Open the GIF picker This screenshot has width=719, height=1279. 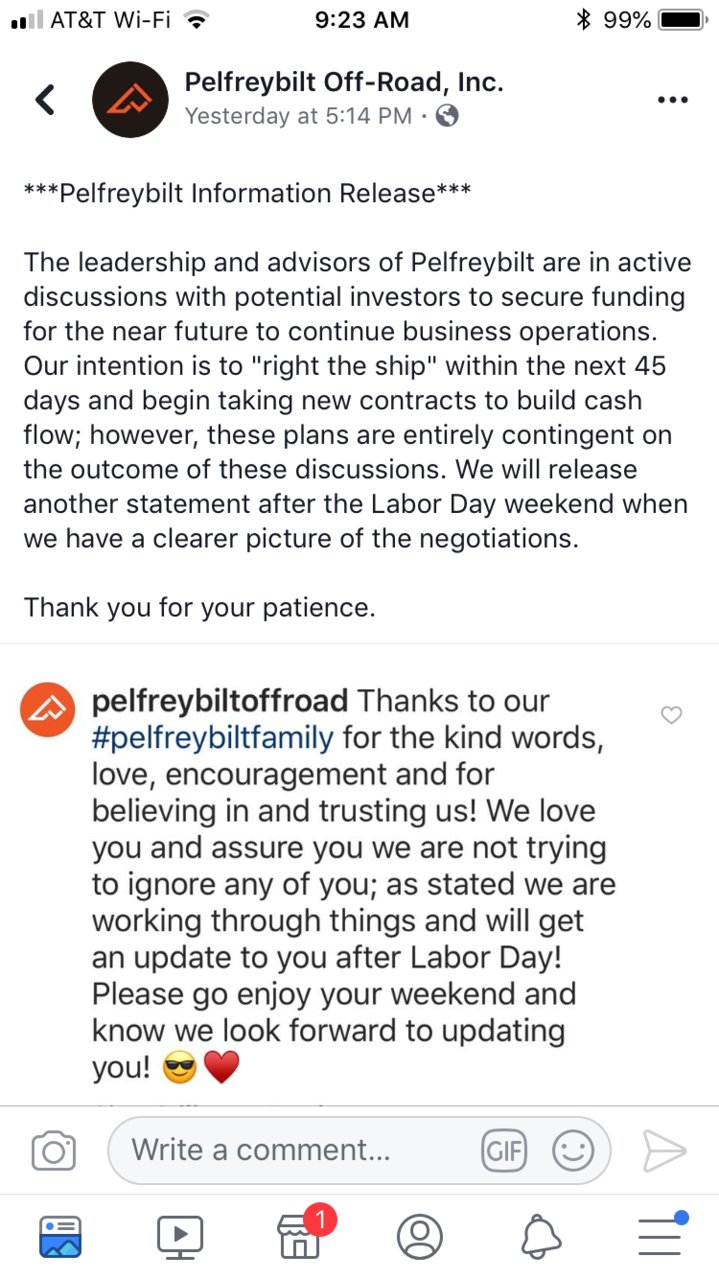[x=504, y=1151]
